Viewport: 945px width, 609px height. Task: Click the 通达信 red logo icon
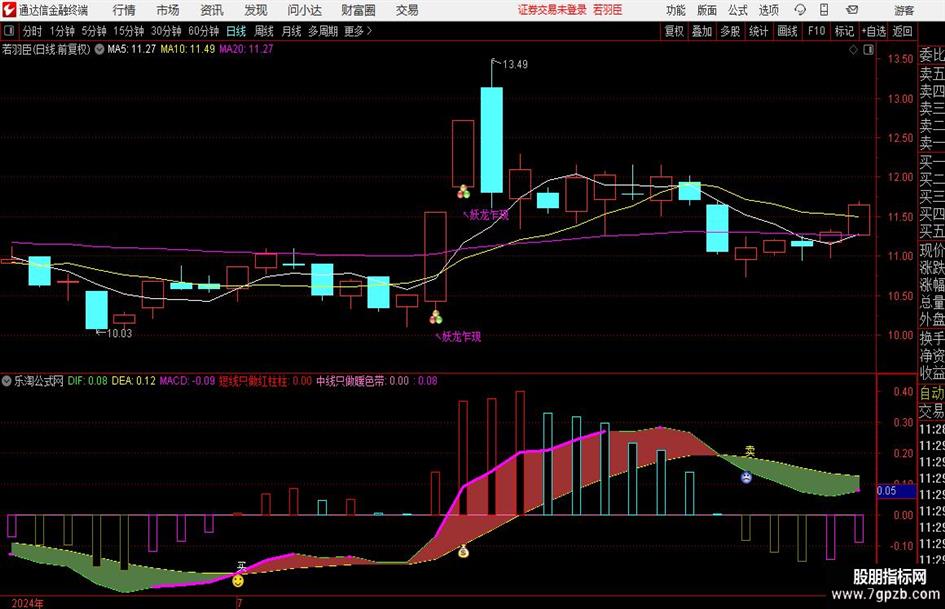pos(8,10)
